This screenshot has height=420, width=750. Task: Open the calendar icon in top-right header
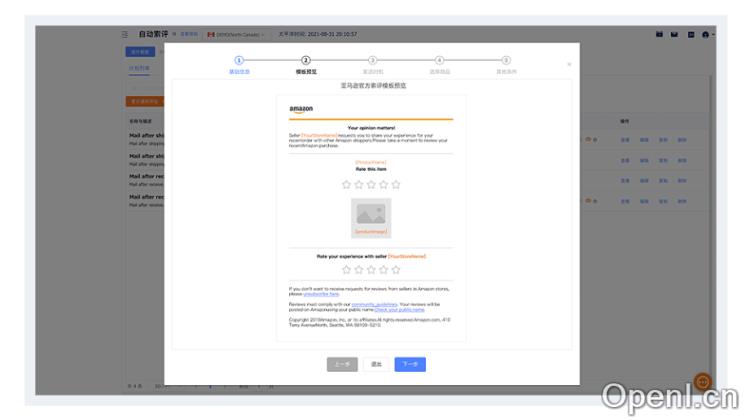tap(659, 34)
